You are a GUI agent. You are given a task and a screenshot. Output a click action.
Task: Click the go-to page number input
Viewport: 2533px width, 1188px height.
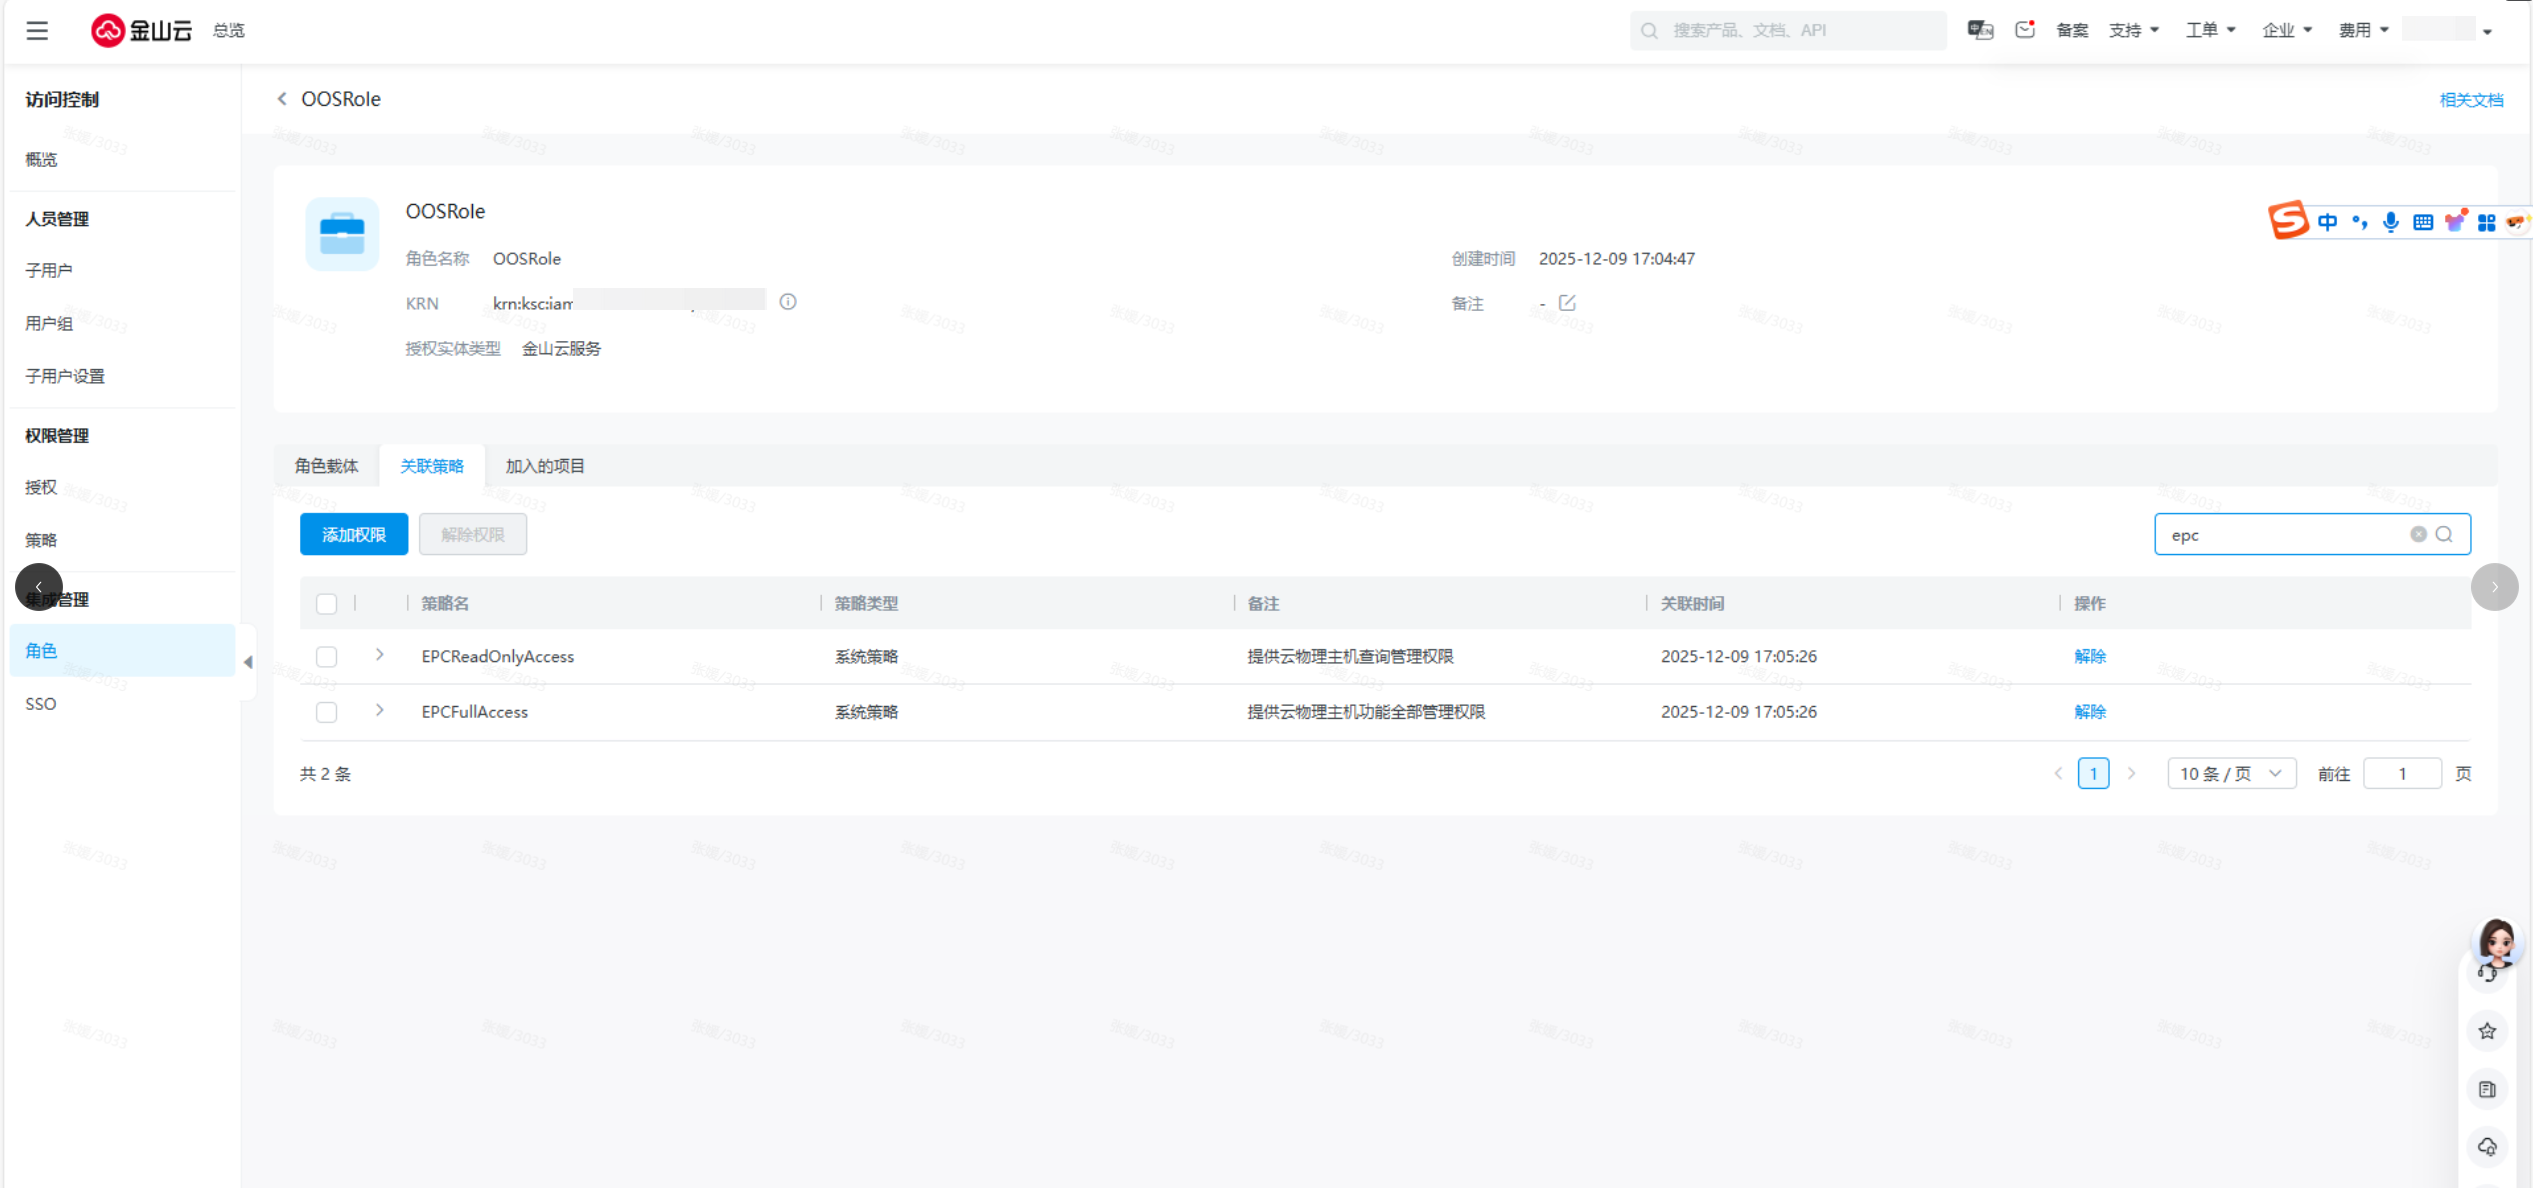[2401, 774]
